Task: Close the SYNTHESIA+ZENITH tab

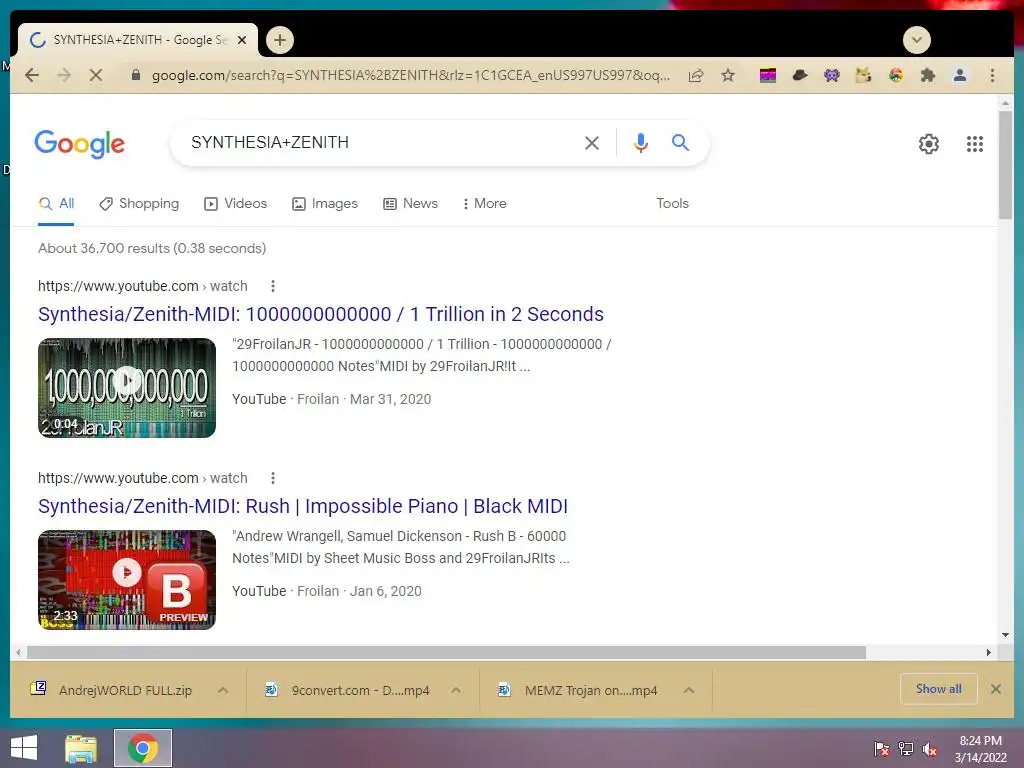Action: tap(242, 40)
